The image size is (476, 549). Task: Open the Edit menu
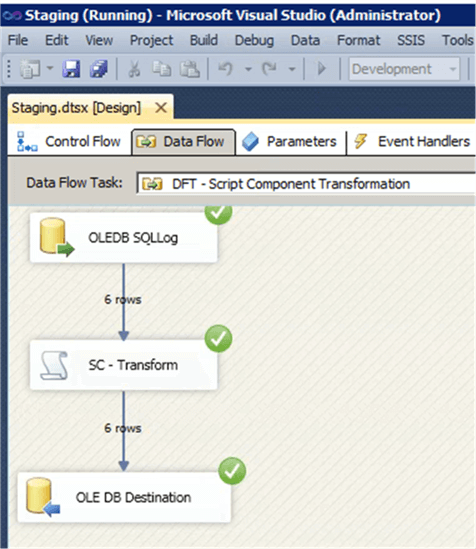56,40
